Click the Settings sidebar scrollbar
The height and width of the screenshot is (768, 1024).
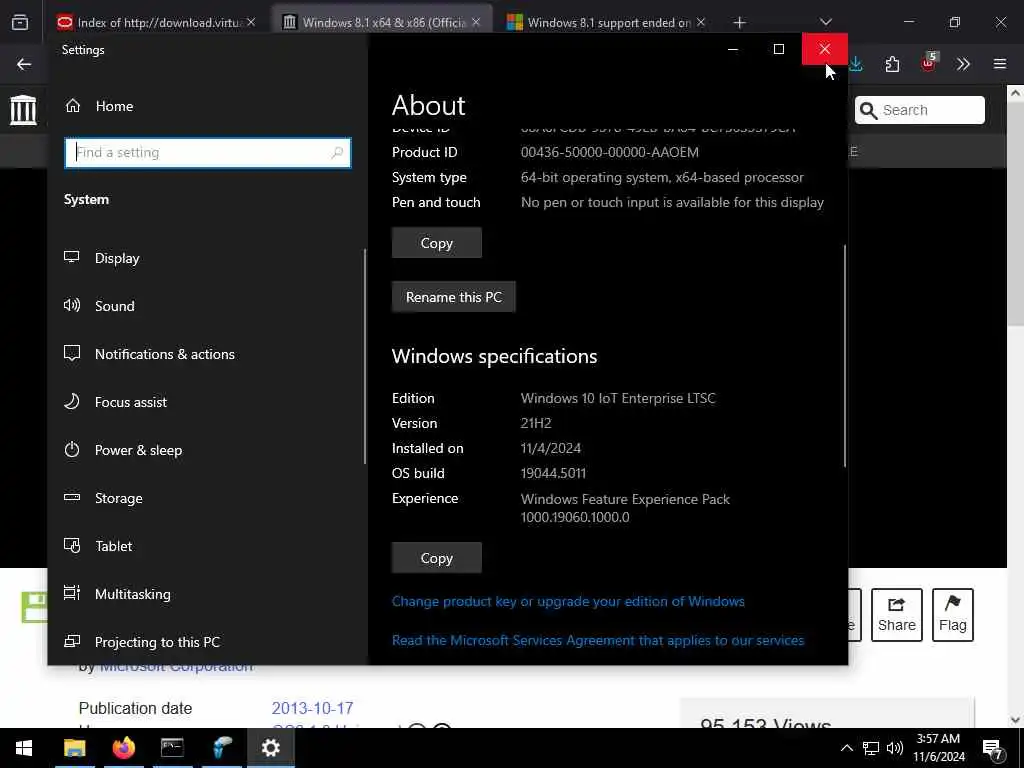364,357
